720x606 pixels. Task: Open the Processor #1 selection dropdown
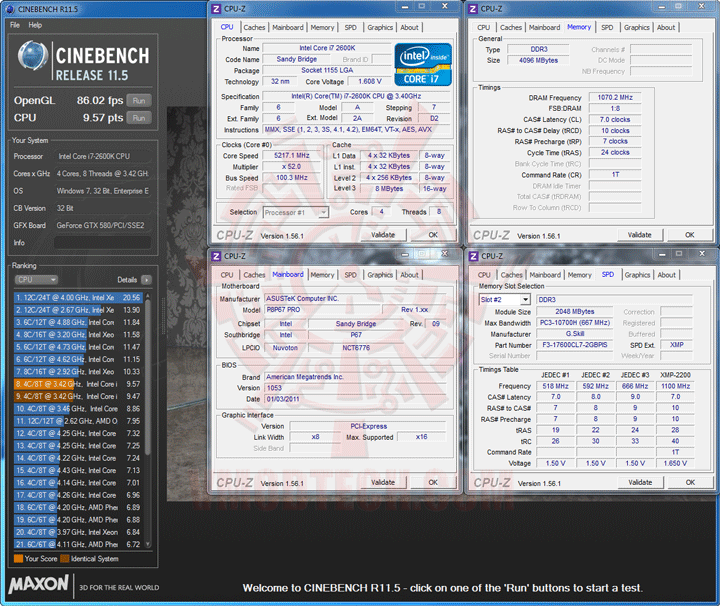(x=296, y=213)
